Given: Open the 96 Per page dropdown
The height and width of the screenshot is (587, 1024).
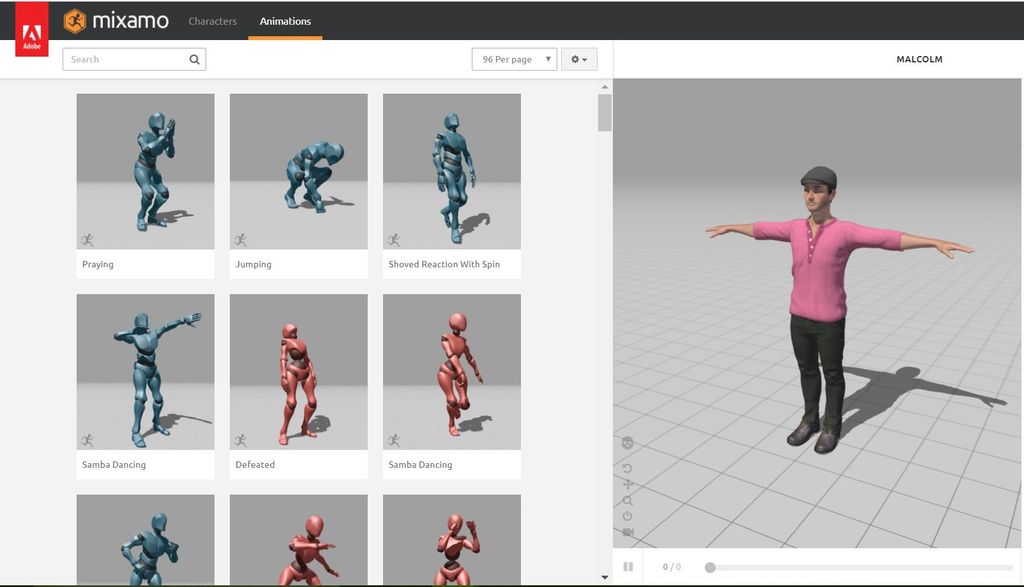Looking at the screenshot, I should coord(515,59).
